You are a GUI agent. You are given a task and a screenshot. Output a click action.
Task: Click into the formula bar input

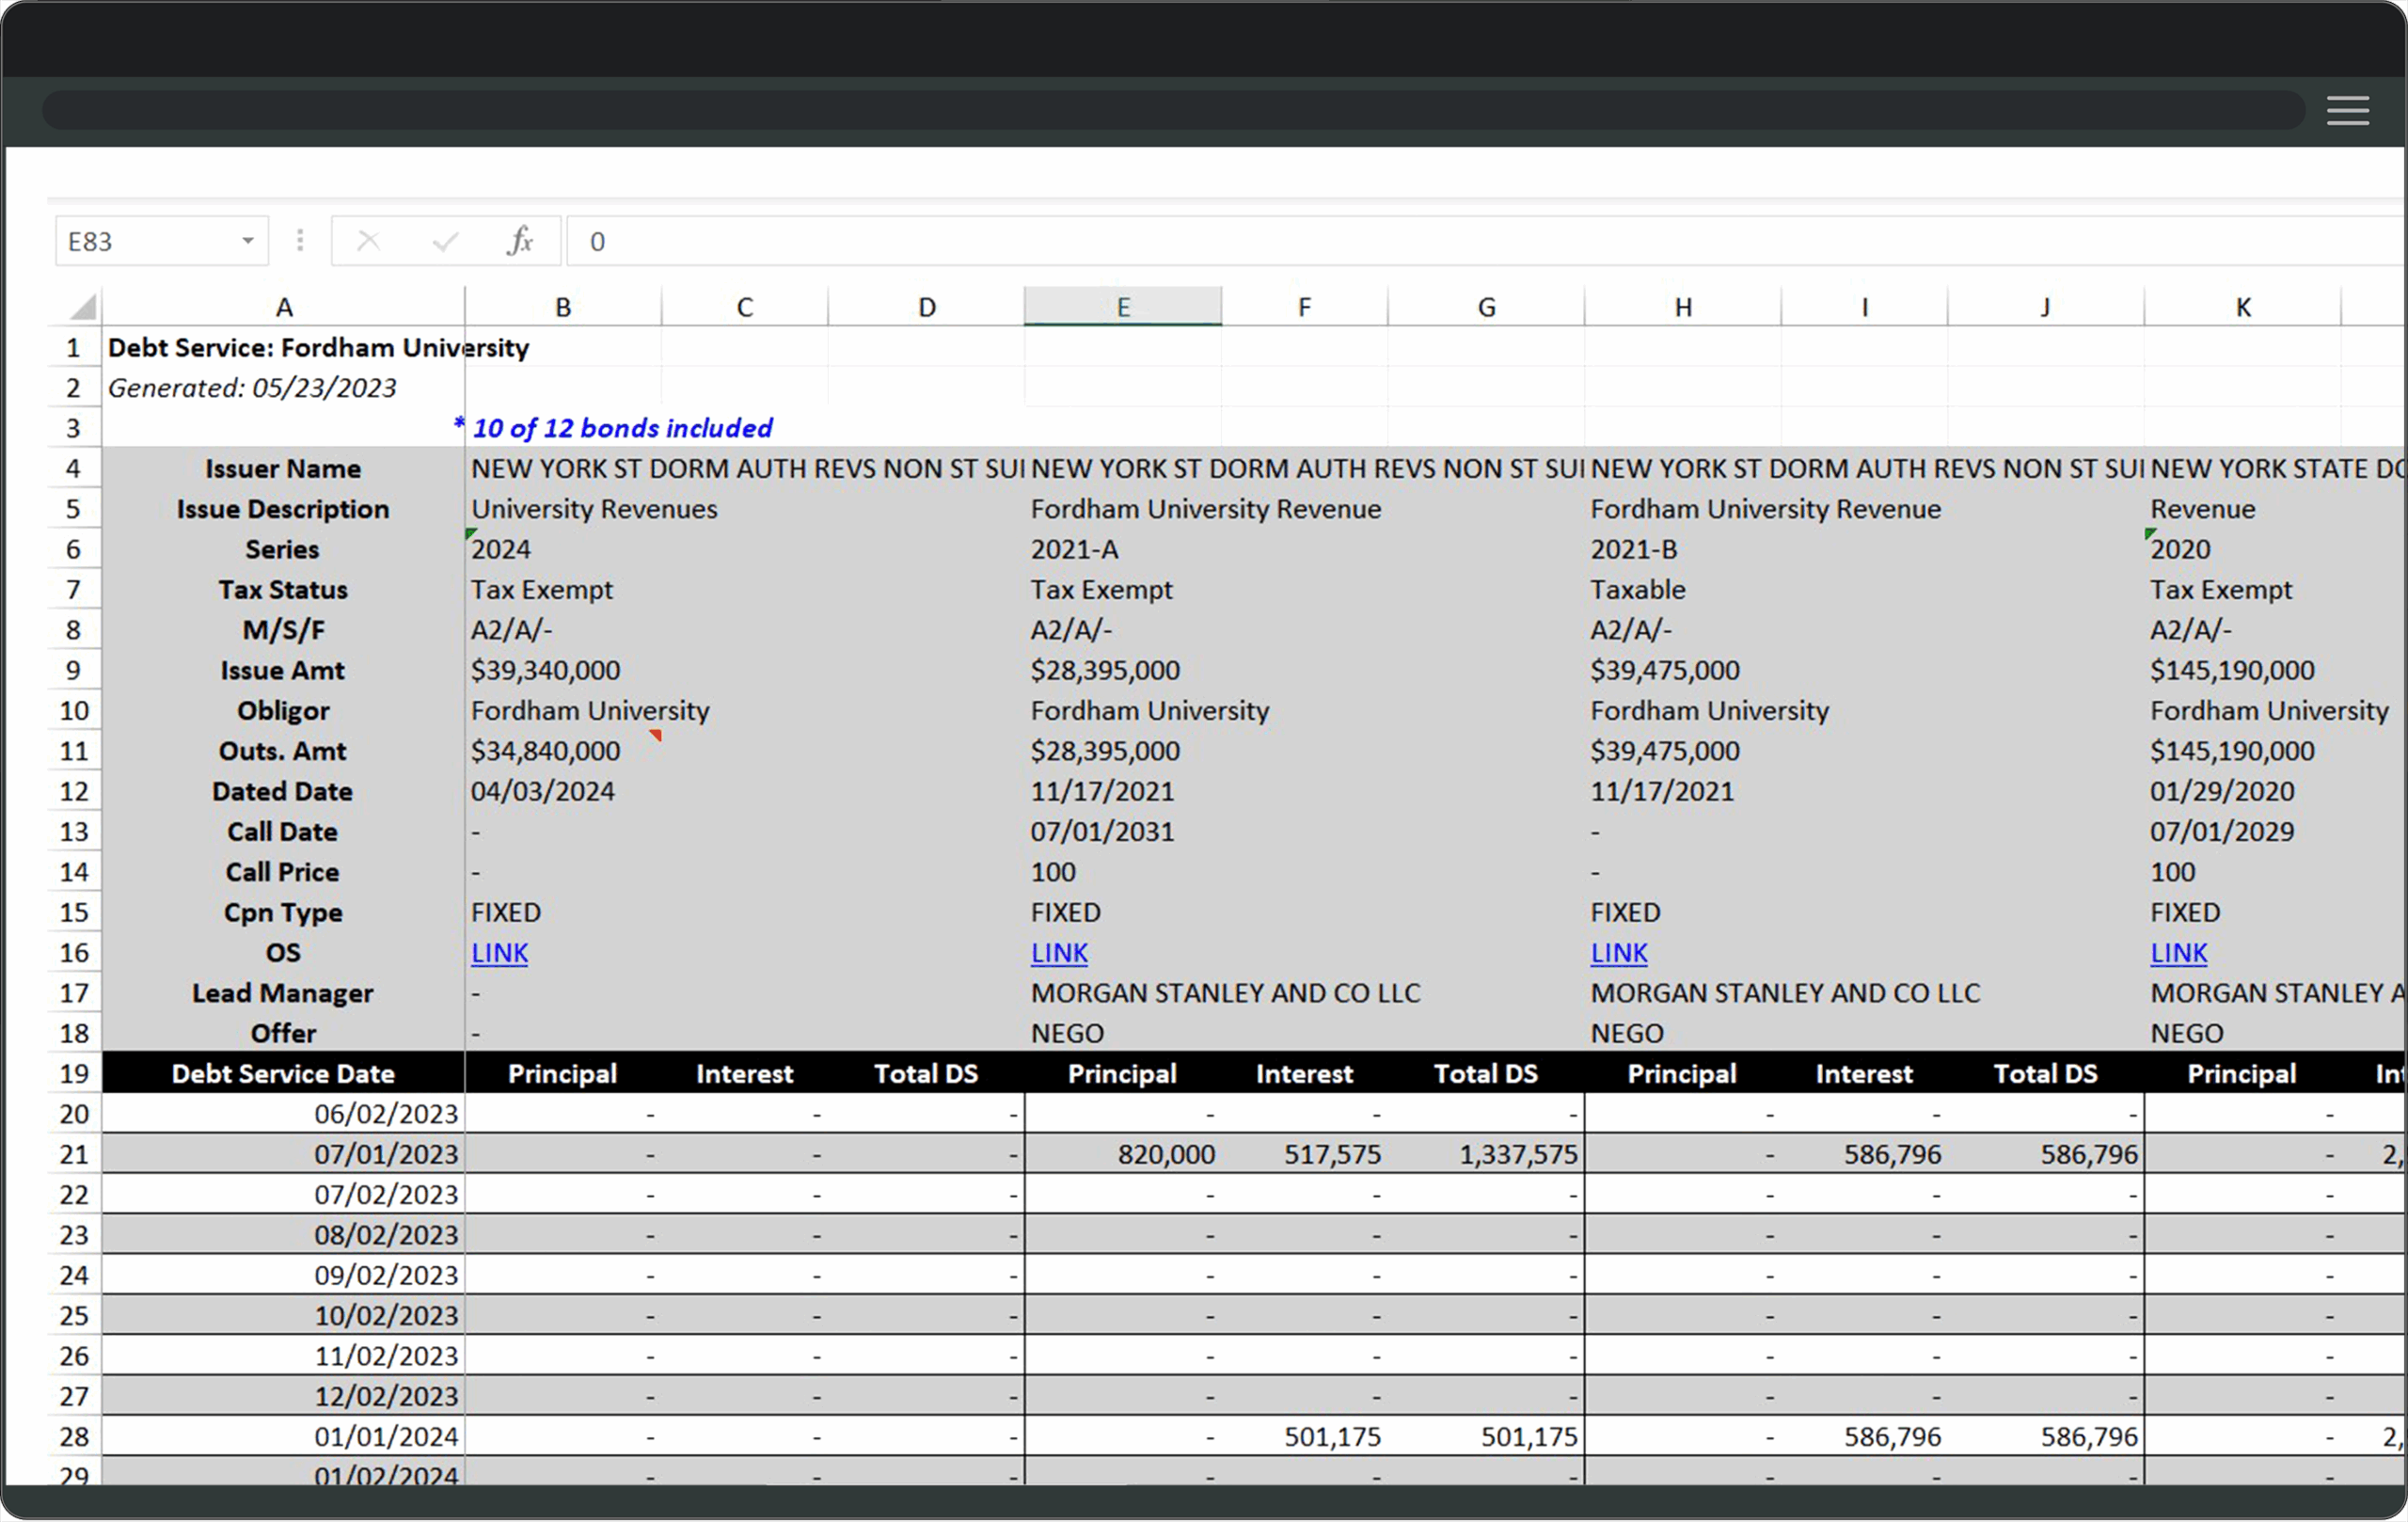(1400, 241)
